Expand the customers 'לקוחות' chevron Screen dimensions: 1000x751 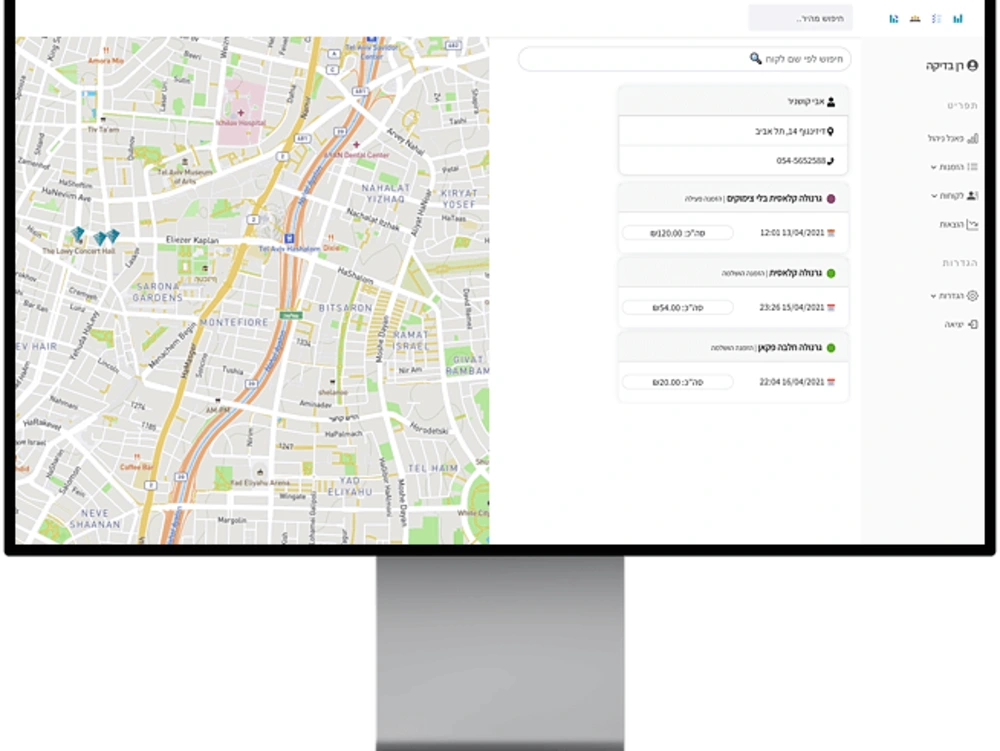(933, 196)
